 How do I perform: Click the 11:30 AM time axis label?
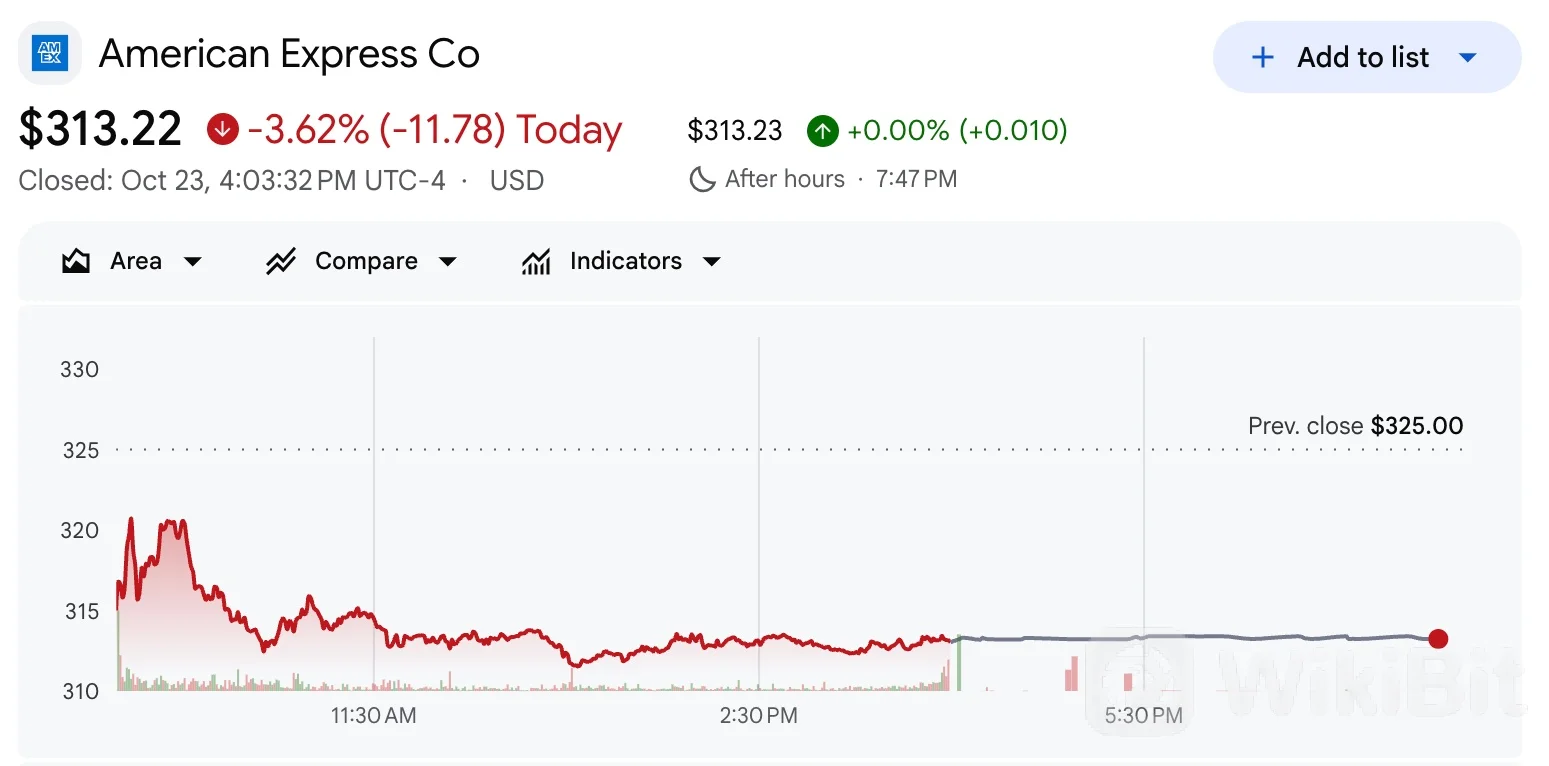[374, 716]
